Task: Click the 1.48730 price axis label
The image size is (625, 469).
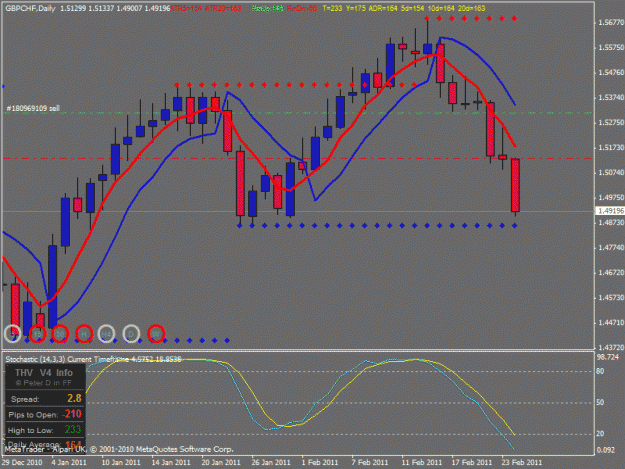Action: tap(611, 223)
